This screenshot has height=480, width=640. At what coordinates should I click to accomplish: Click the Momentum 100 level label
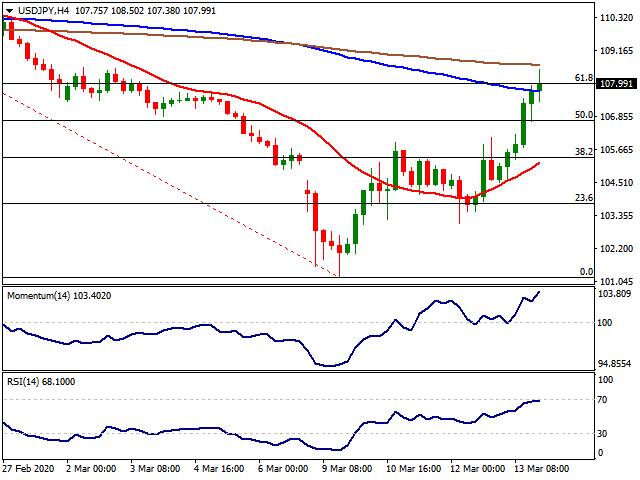click(x=604, y=322)
